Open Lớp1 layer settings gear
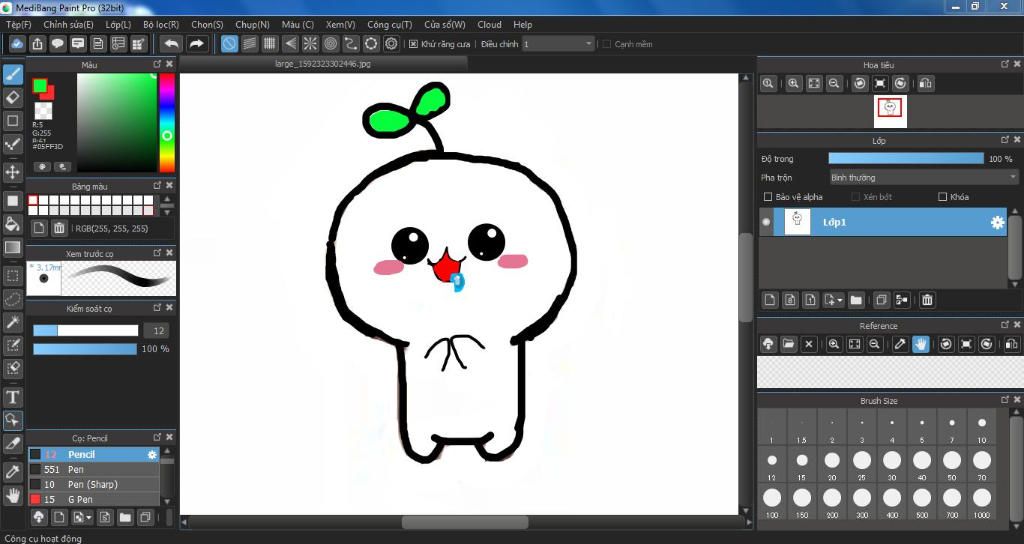 (x=997, y=222)
